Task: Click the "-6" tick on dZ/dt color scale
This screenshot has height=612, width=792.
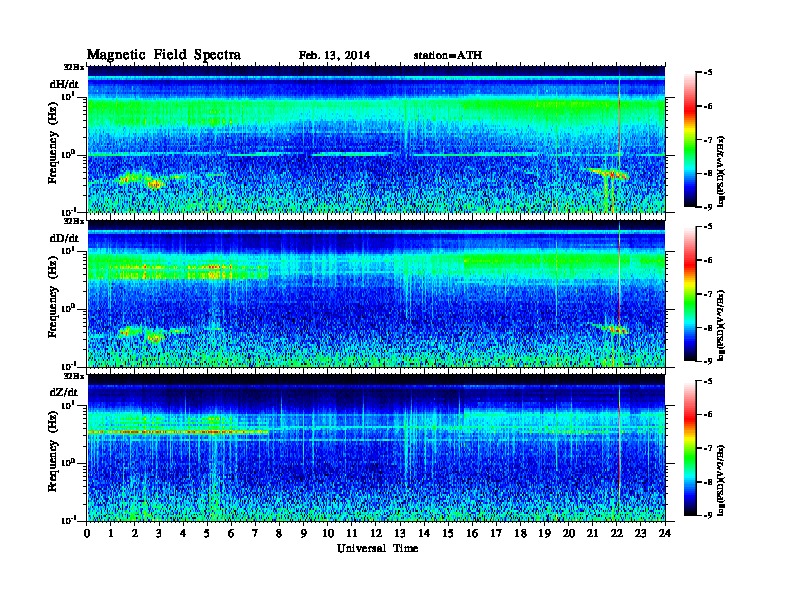Action: 708,414
